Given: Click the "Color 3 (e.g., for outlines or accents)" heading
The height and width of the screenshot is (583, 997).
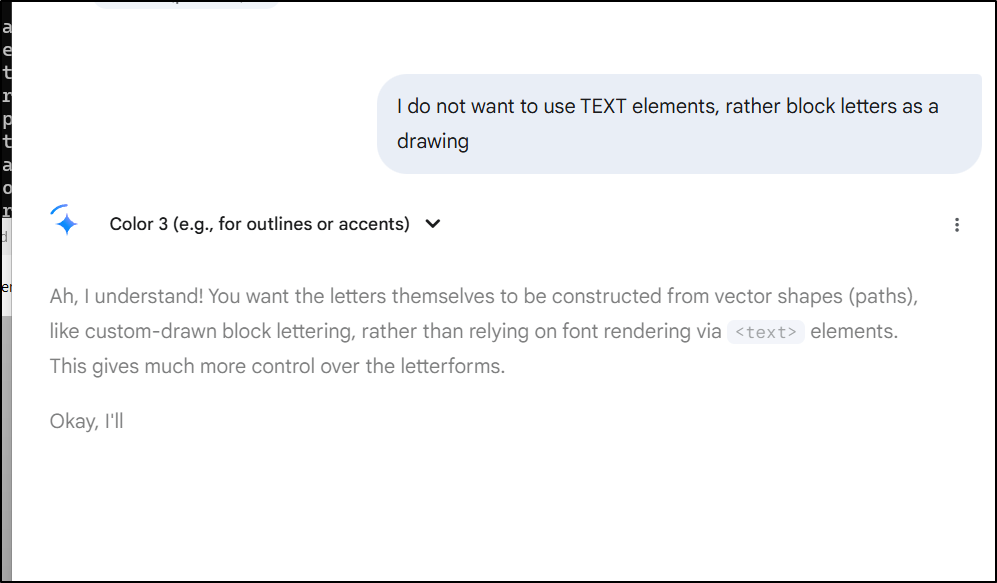Looking at the screenshot, I should coord(259,224).
